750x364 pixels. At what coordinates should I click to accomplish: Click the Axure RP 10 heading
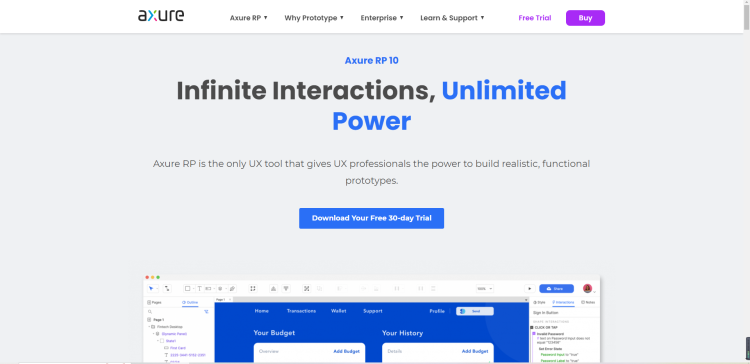[x=371, y=60]
